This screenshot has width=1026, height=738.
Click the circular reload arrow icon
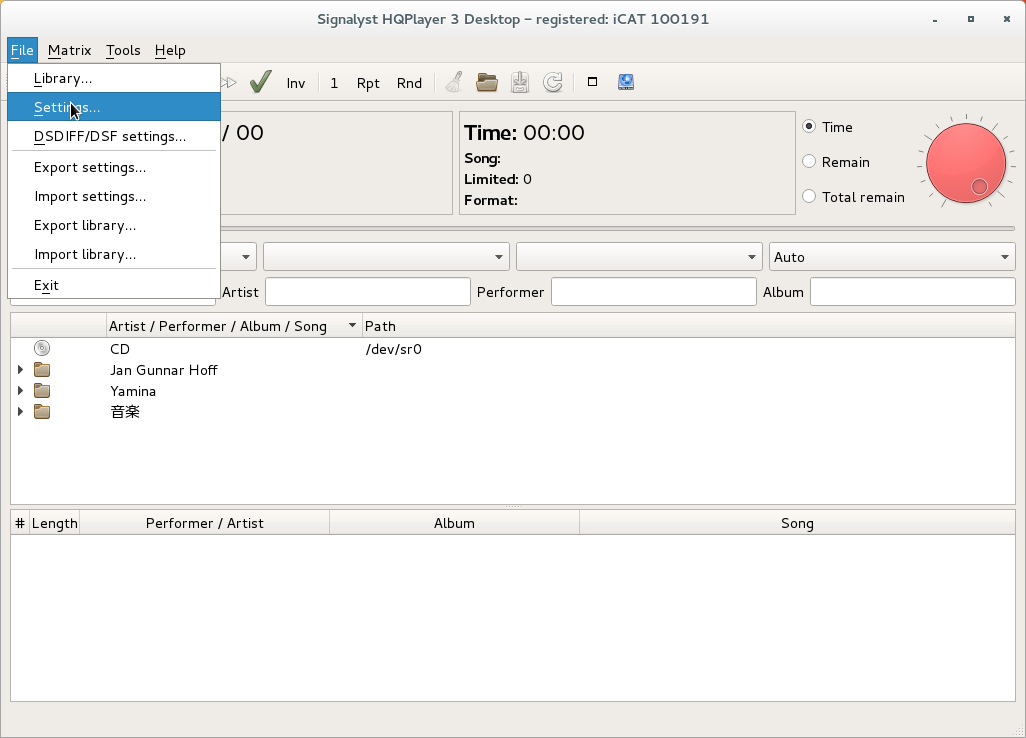coord(553,82)
